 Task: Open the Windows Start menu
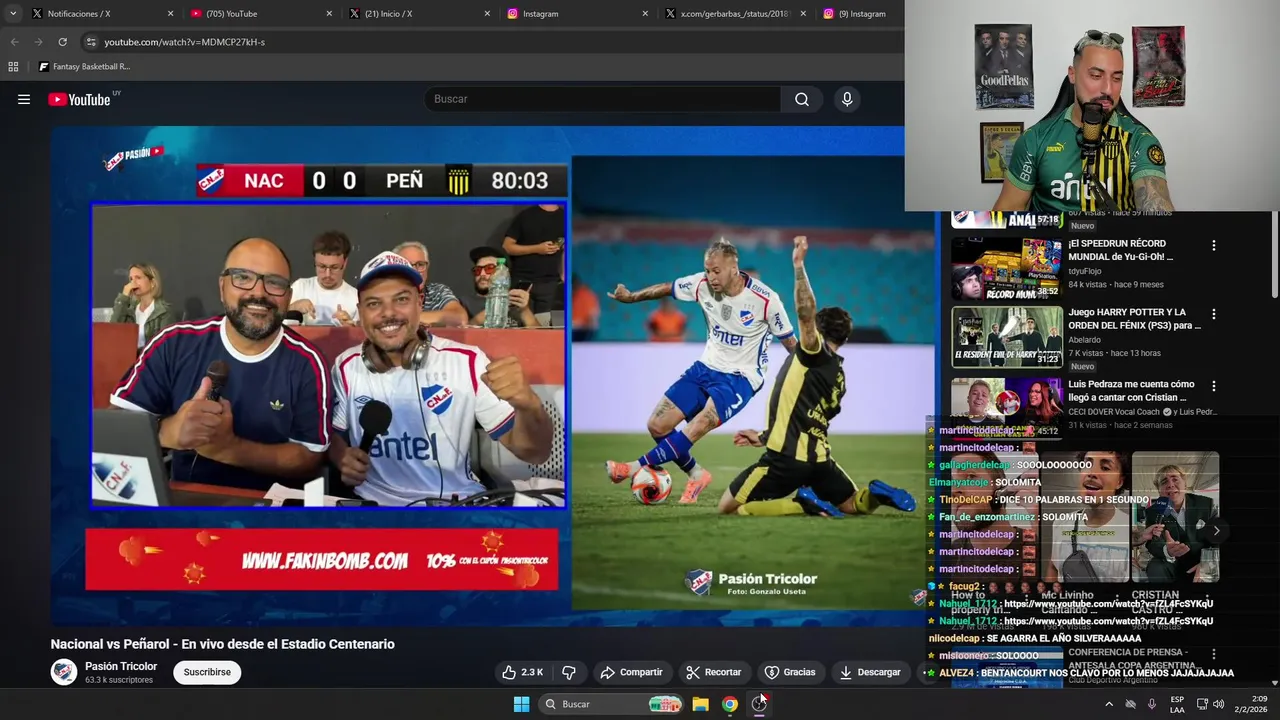click(x=521, y=704)
